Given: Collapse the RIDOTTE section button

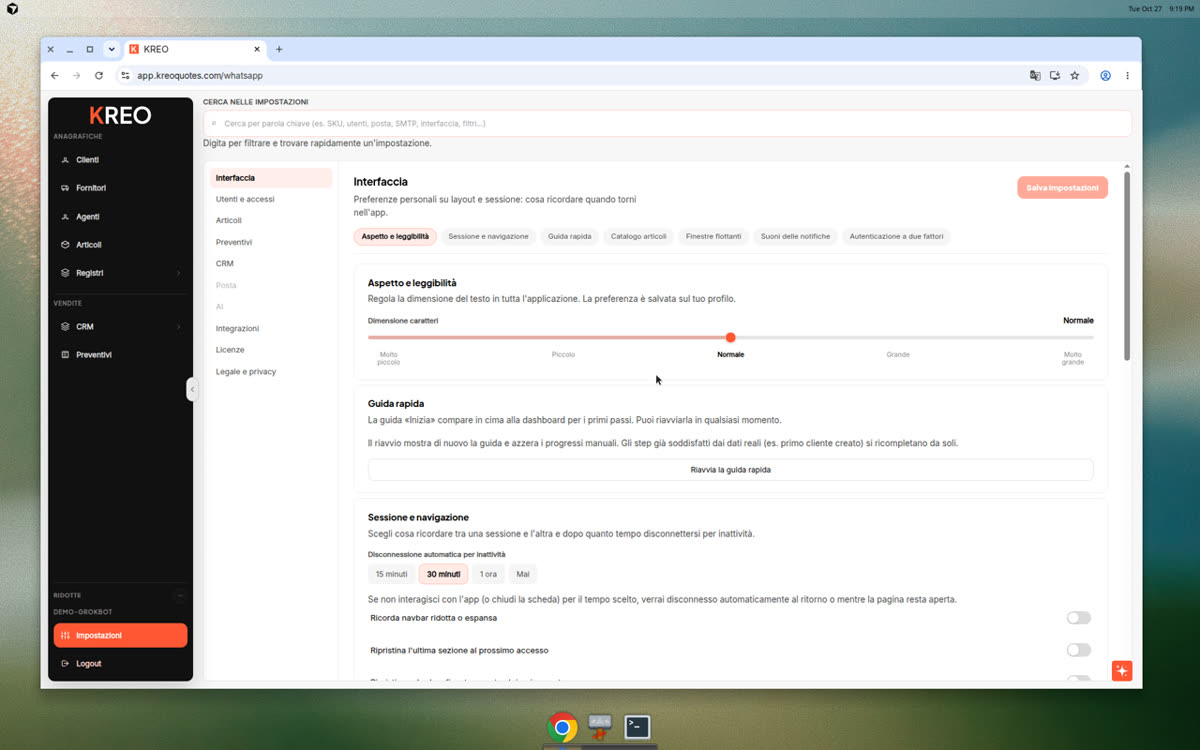Looking at the screenshot, I should pos(180,595).
